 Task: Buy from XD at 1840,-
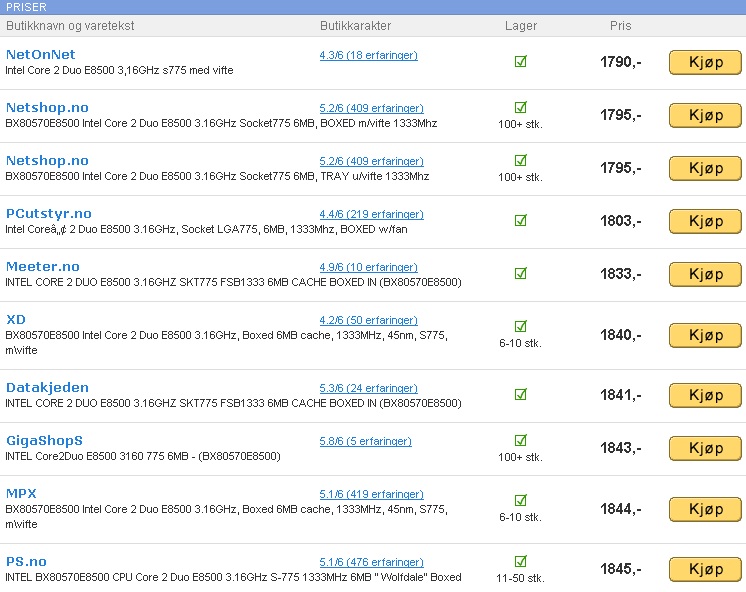coord(705,335)
